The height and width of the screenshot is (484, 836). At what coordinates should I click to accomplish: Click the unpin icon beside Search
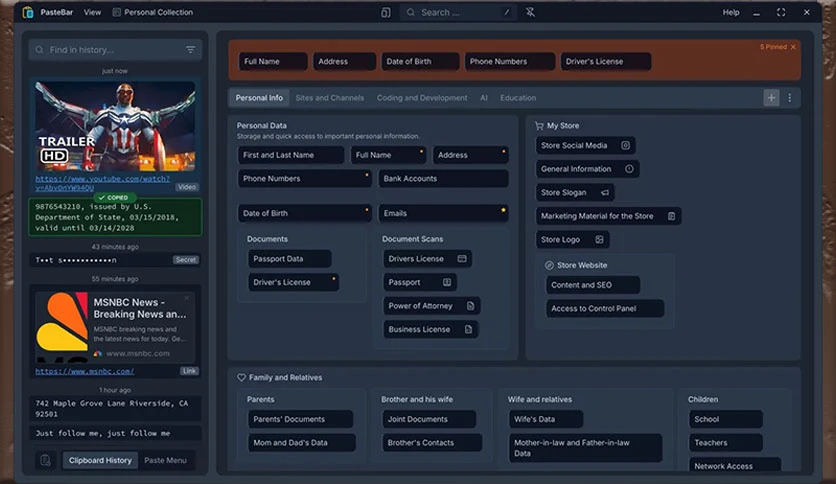[530, 12]
